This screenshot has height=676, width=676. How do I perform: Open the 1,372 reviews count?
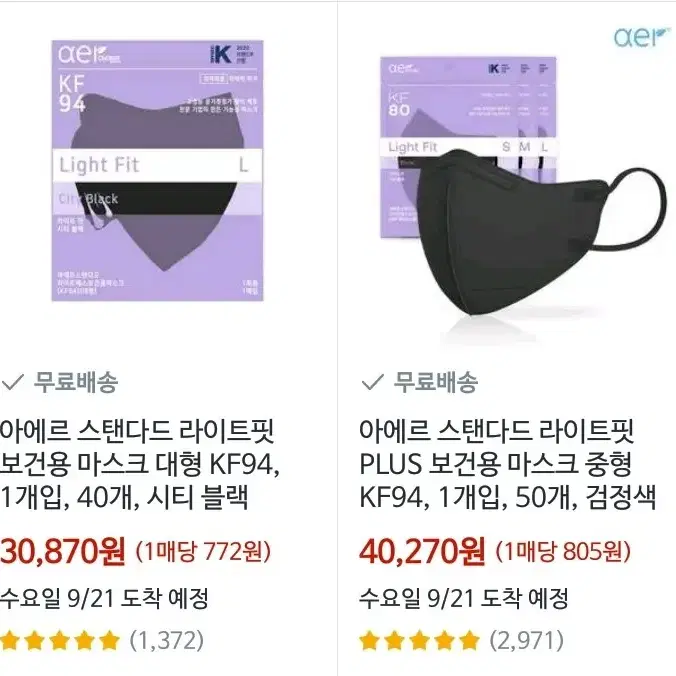167,641
